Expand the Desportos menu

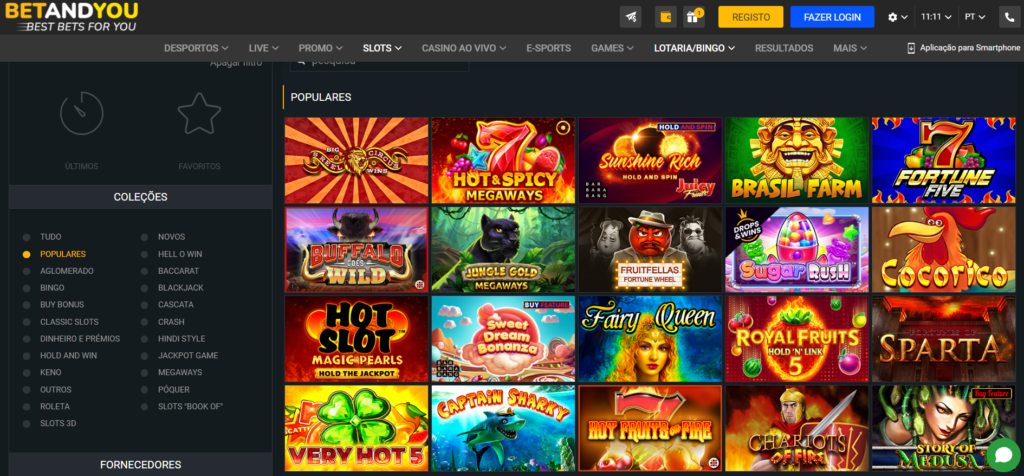click(196, 48)
